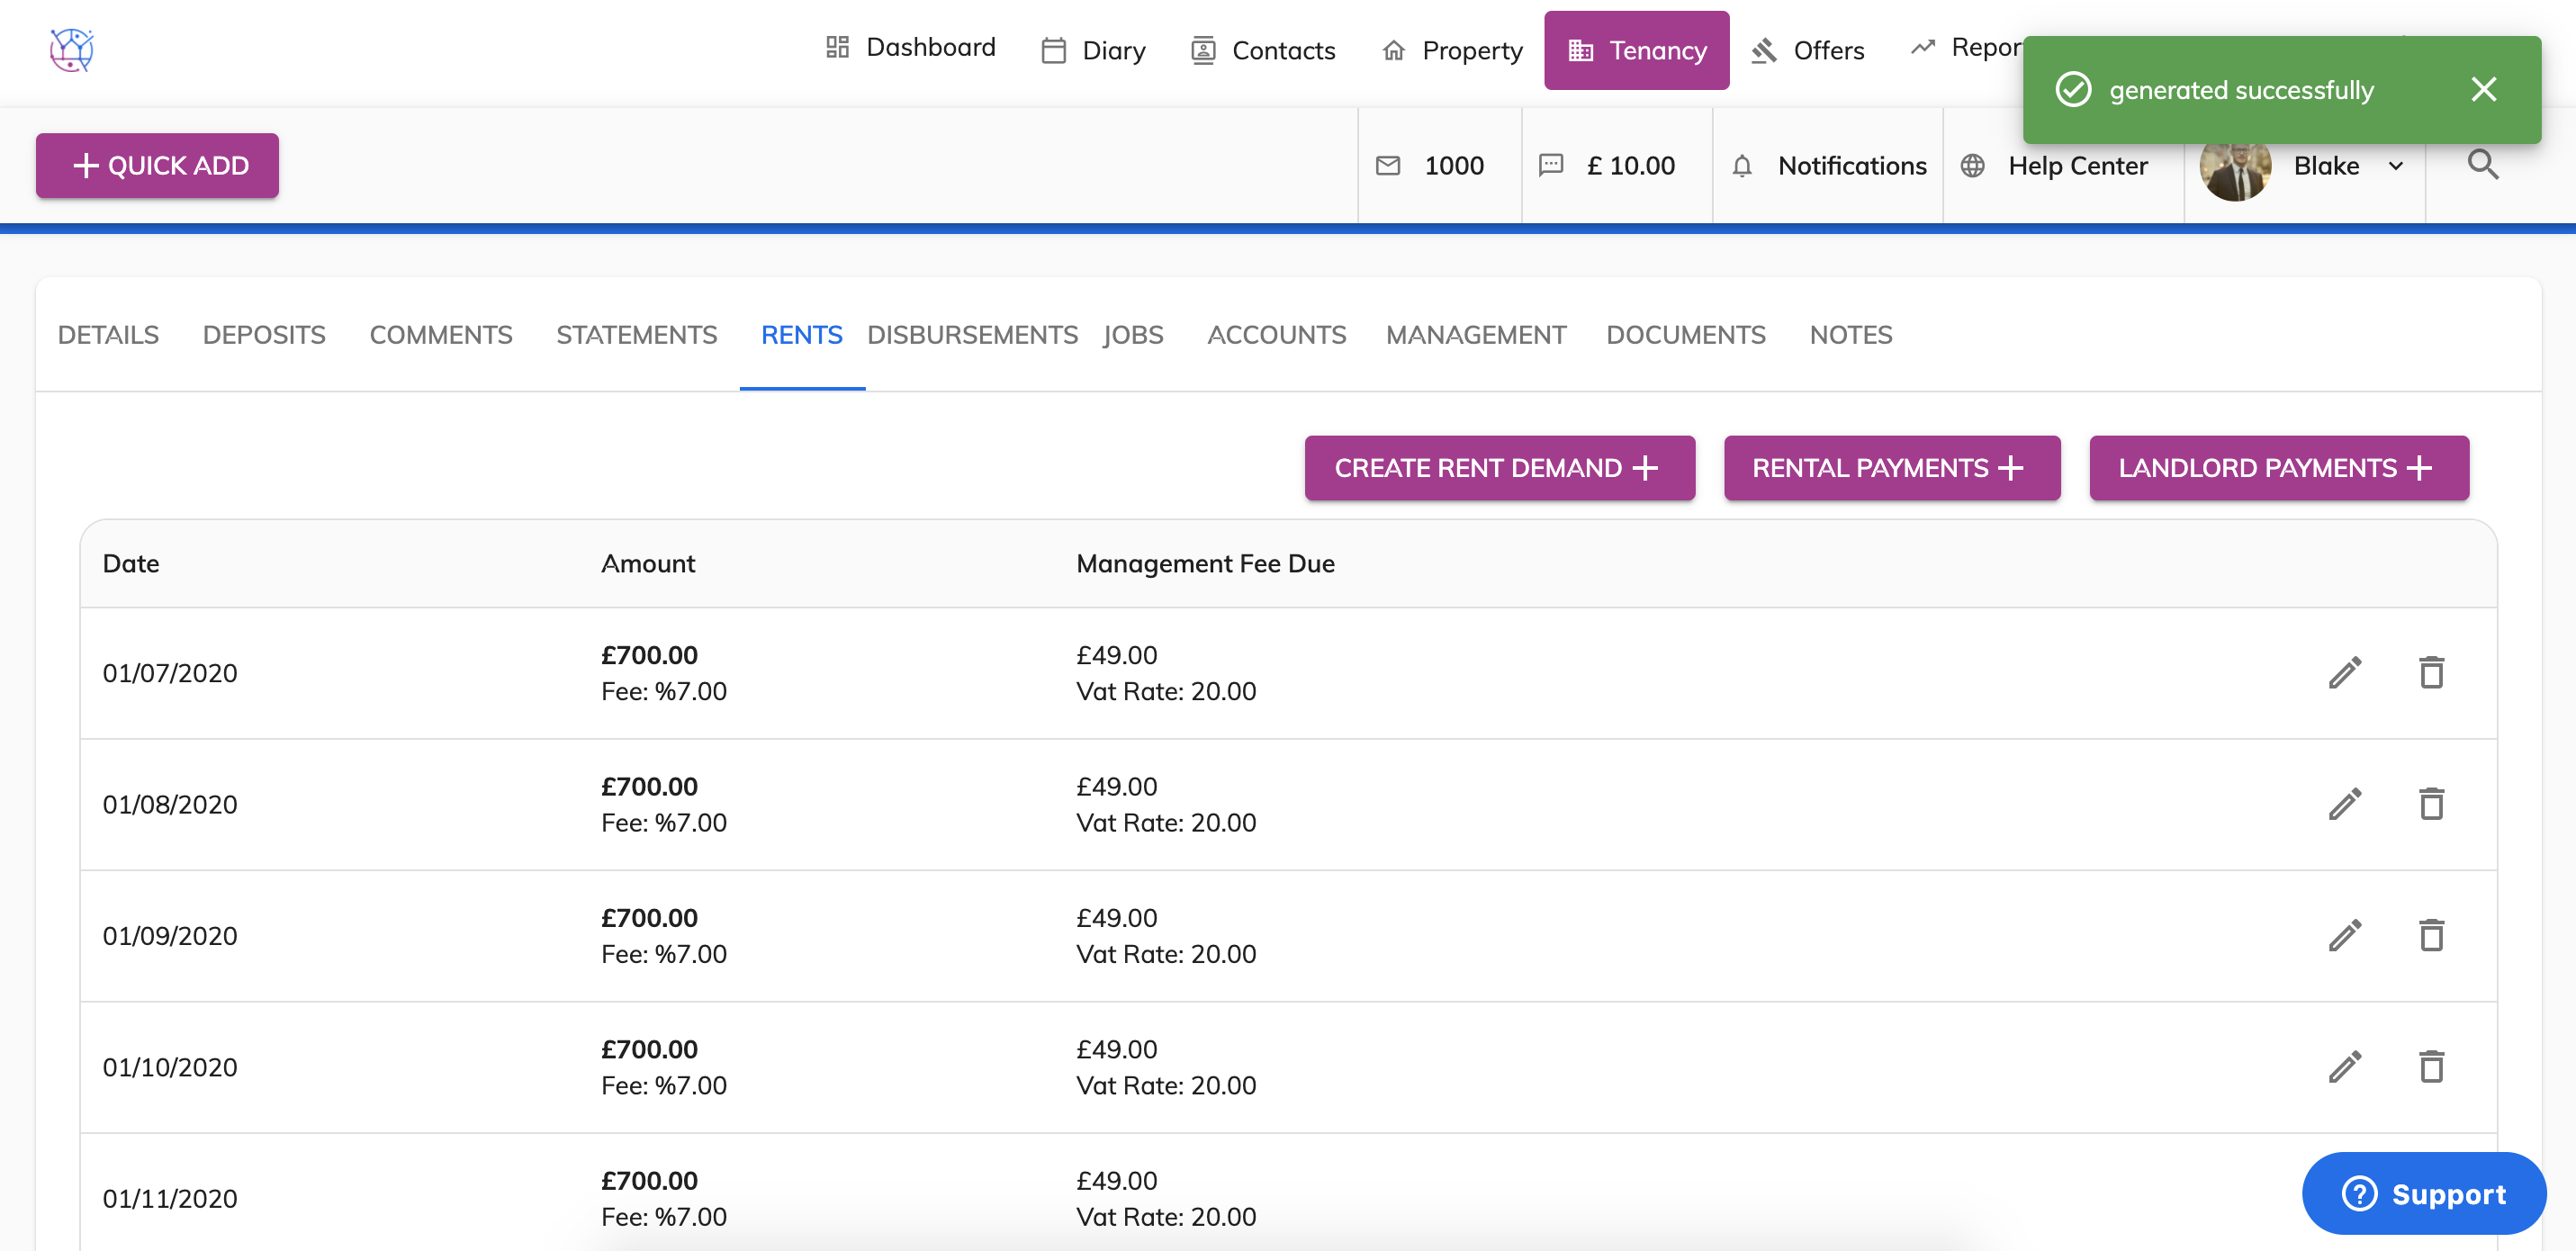Delete the 01/10/2020 rent entry
The height and width of the screenshot is (1251, 2576).
pos(2431,1067)
